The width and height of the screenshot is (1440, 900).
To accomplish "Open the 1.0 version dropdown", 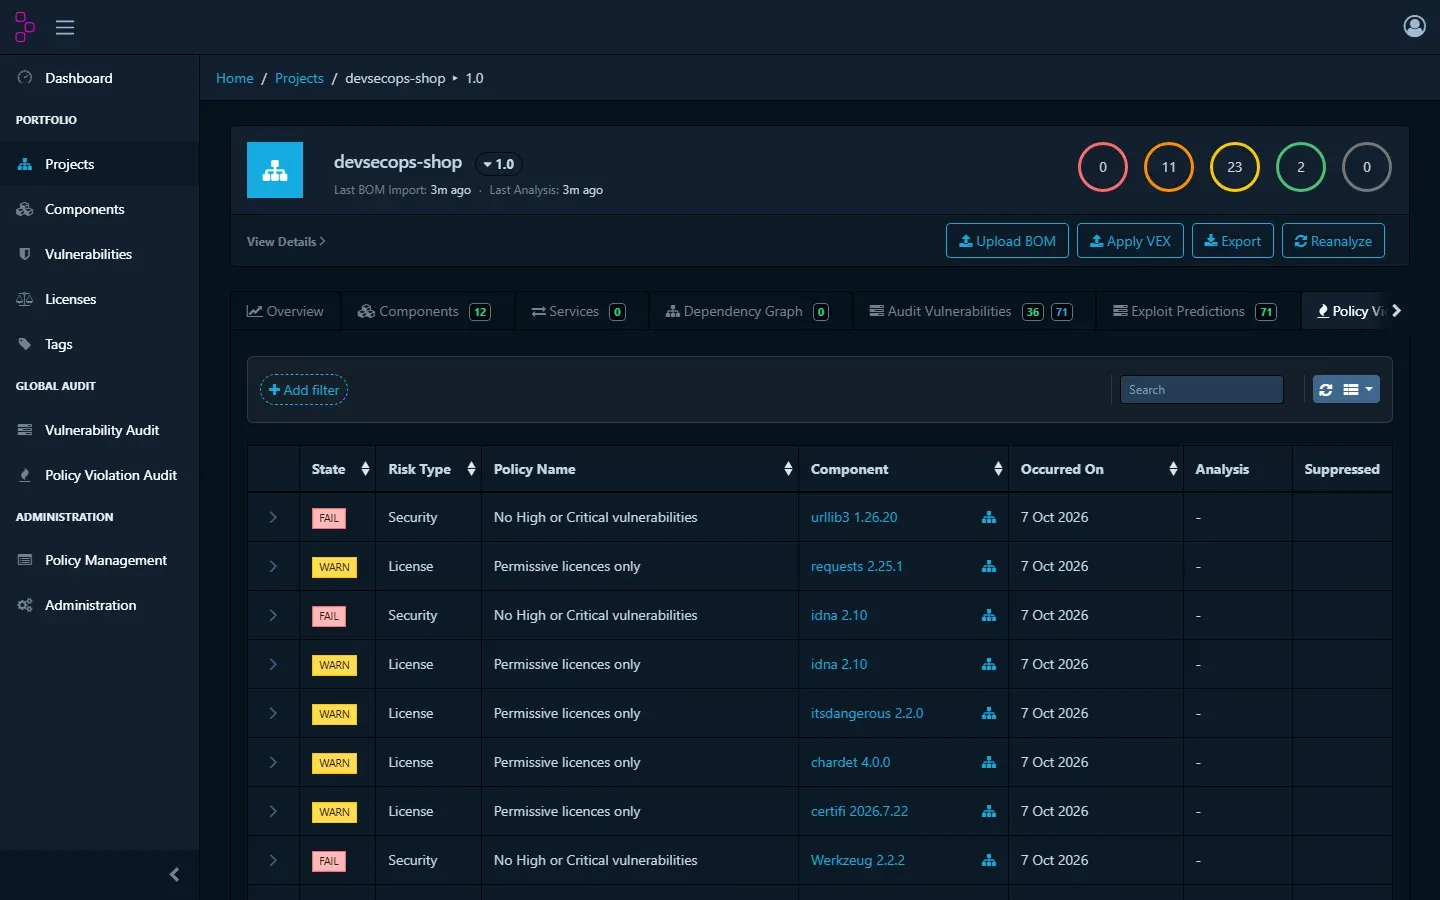I will tap(498, 164).
